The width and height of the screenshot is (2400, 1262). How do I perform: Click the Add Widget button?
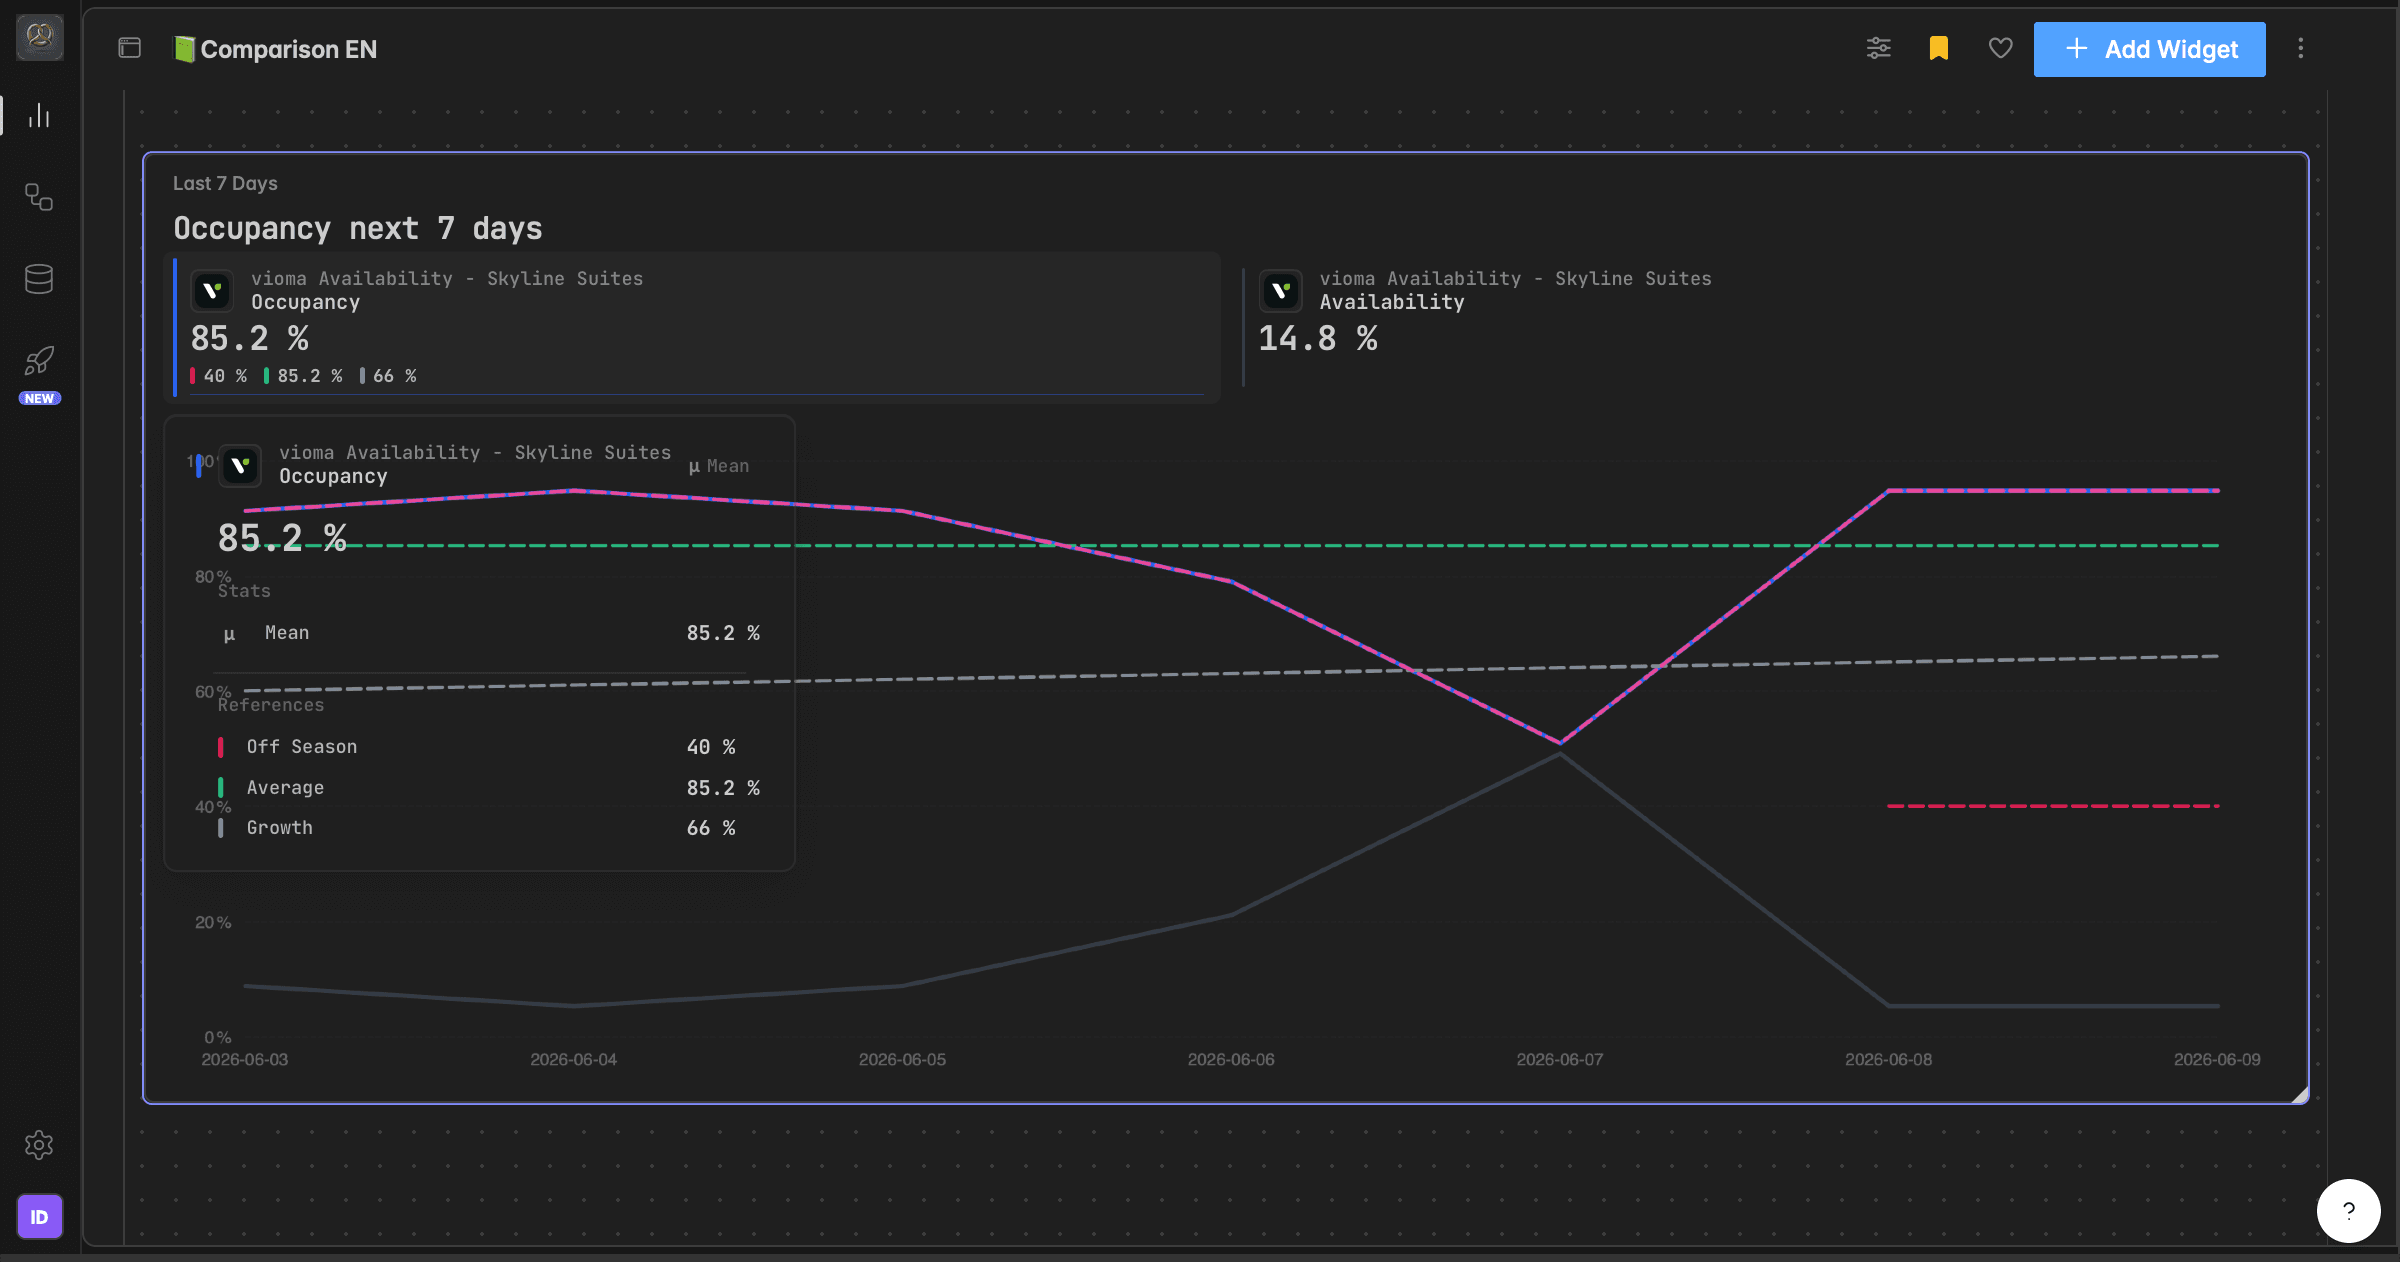[x=2150, y=49]
